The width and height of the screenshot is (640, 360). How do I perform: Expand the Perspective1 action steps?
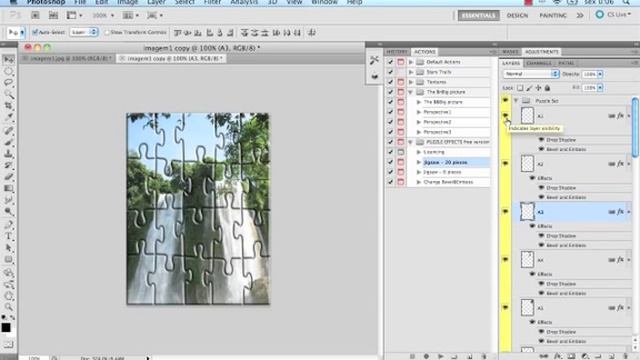[x=419, y=112]
